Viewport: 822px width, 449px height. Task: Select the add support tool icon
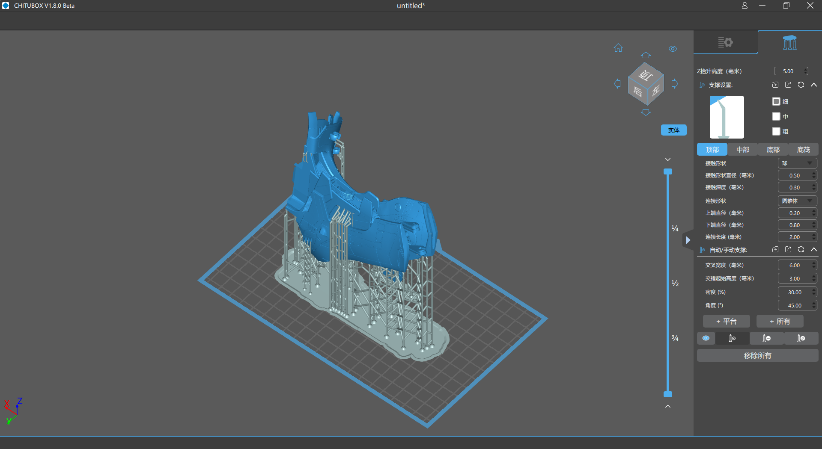732,339
